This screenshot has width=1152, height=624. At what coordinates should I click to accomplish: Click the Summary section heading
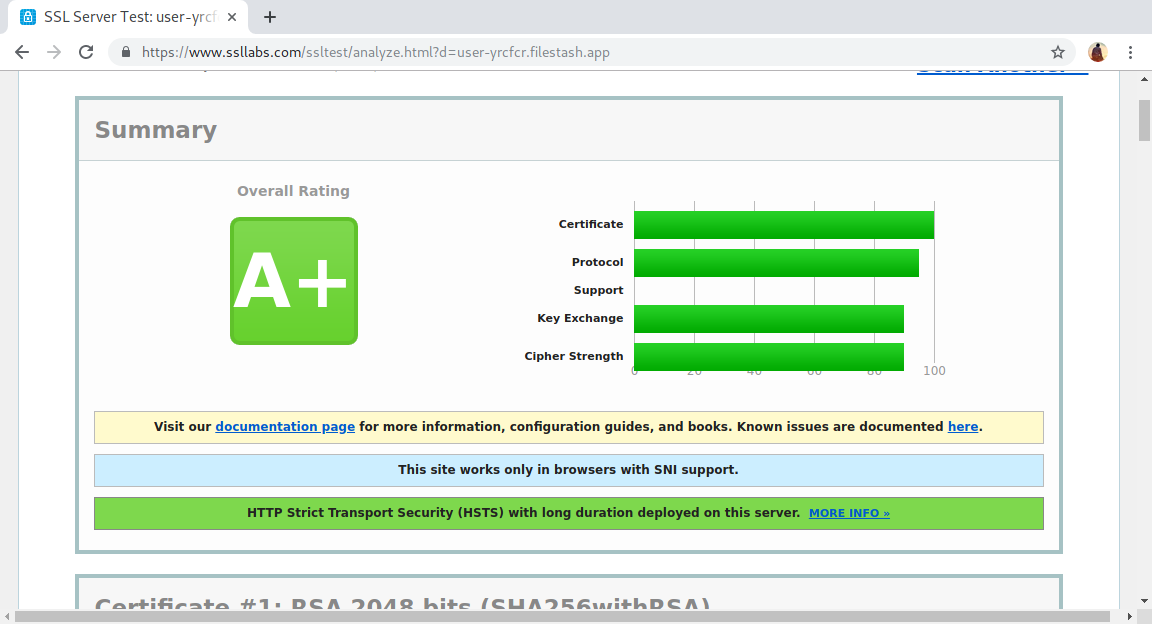pyautogui.click(x=156, y=129)
